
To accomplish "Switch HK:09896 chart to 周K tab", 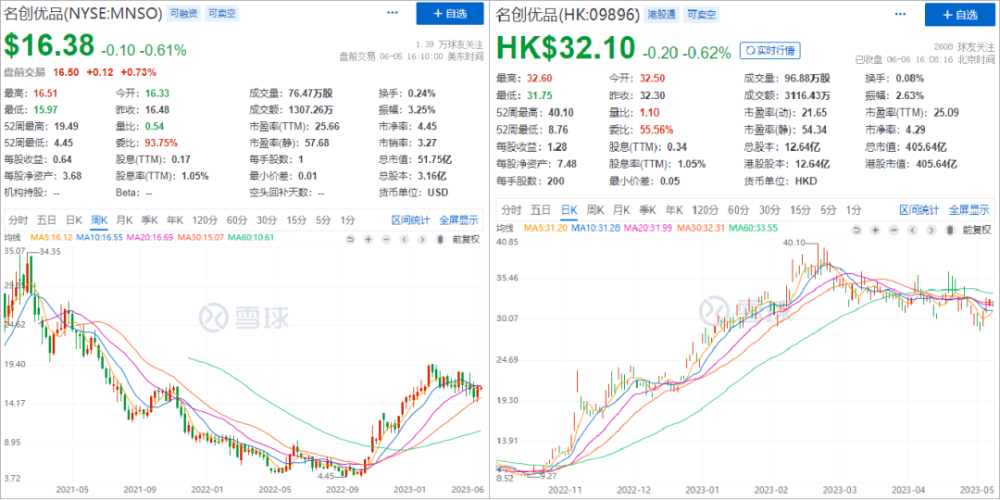I will pos(594,210).
